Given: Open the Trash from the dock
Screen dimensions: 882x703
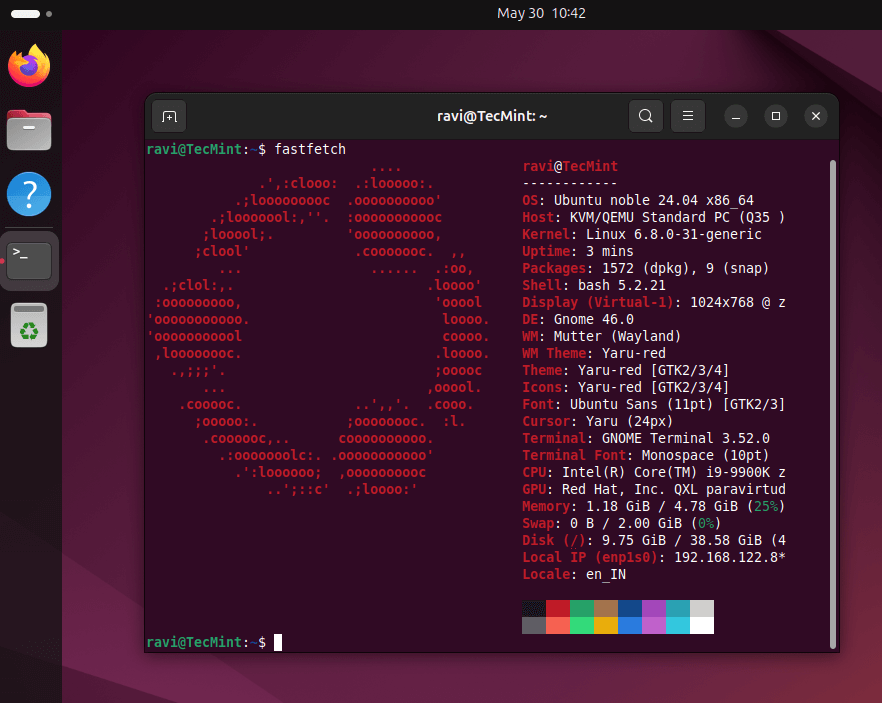Looking at the screenshot, I should (29, 325).
